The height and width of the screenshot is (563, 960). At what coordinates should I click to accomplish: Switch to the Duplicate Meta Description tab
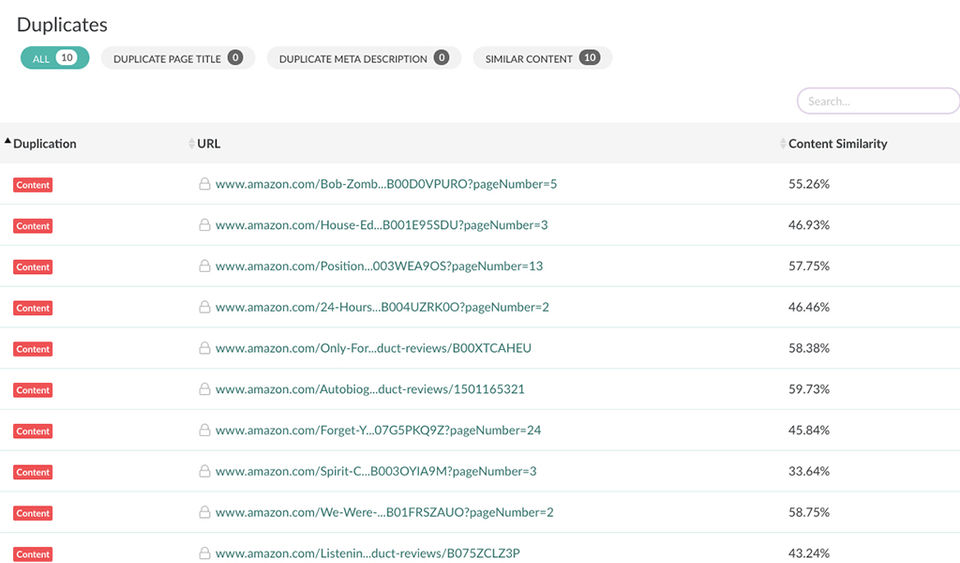pos(364,58)
